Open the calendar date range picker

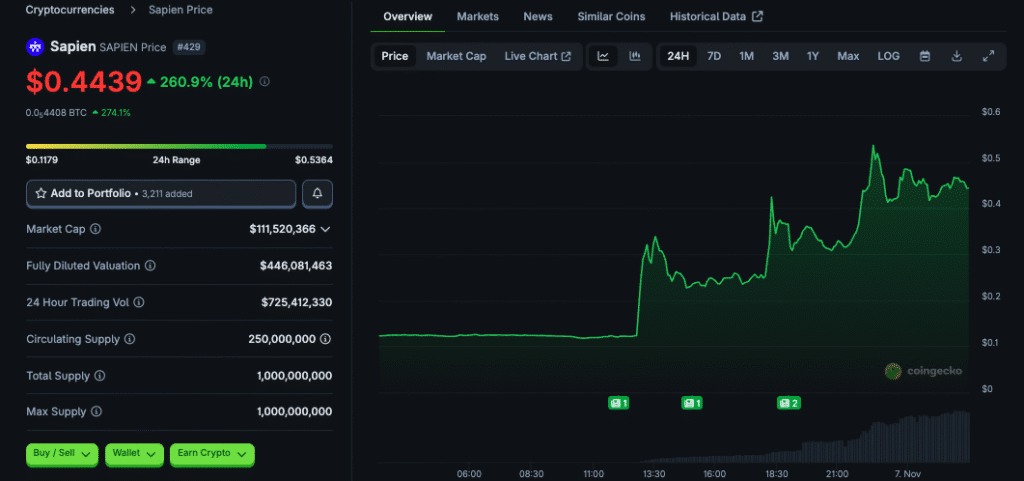[925, 56]
